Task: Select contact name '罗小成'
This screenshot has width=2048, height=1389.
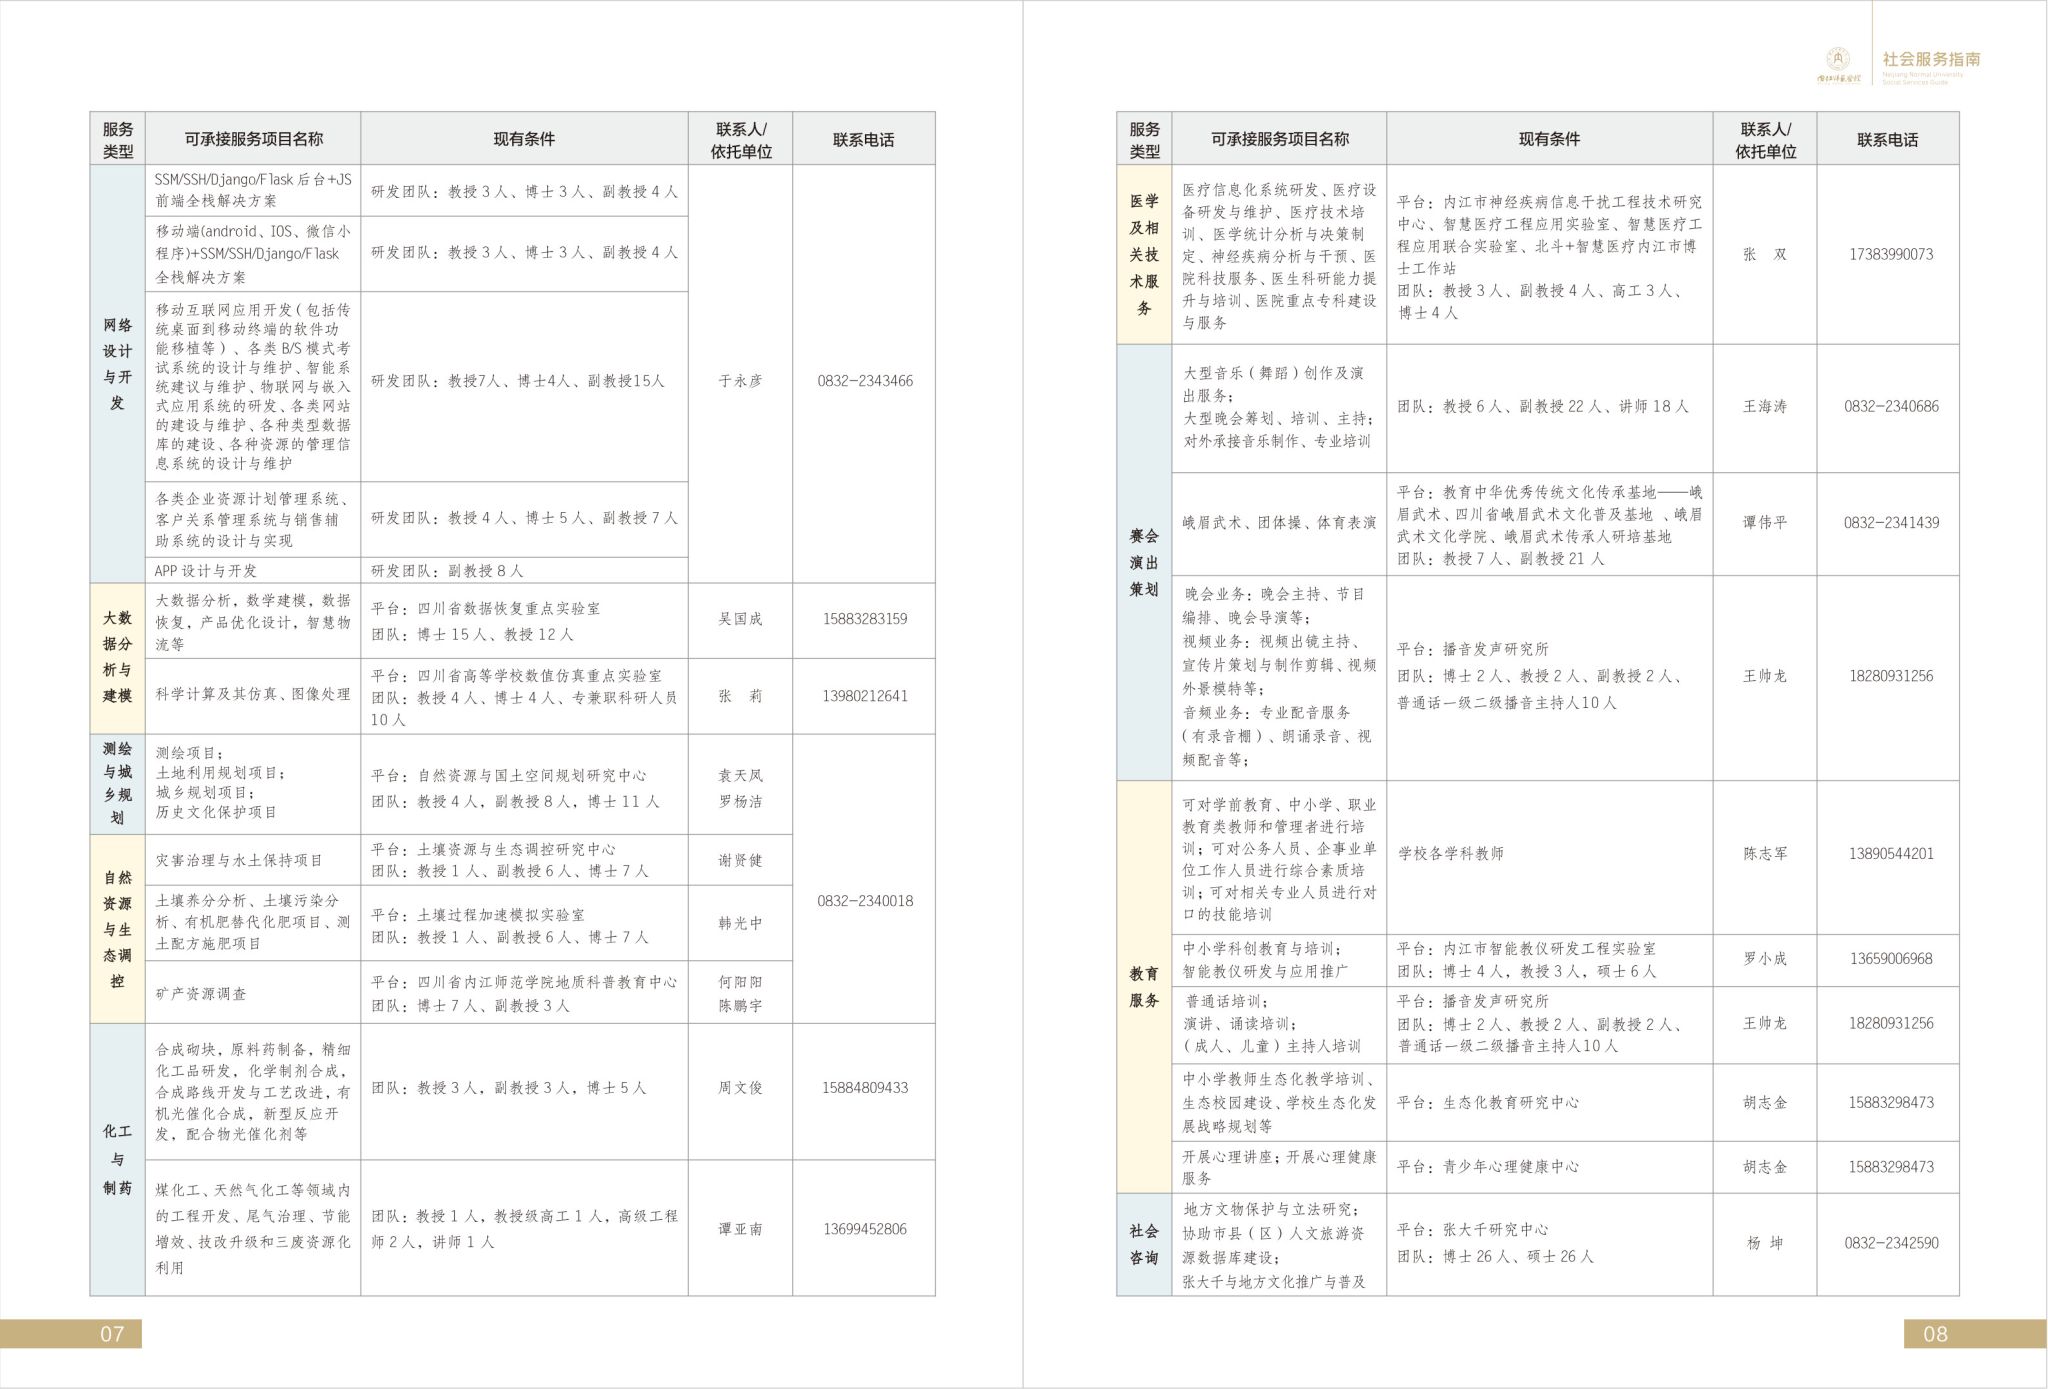Action: 1765,959
